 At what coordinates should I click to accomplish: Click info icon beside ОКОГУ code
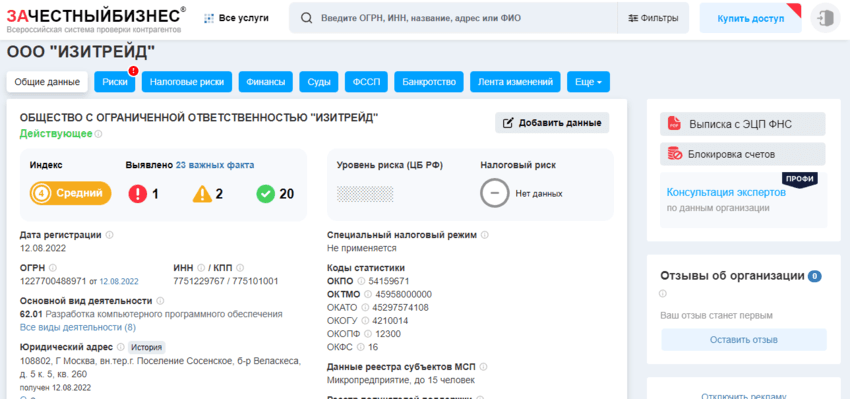(x=366, y=321)
